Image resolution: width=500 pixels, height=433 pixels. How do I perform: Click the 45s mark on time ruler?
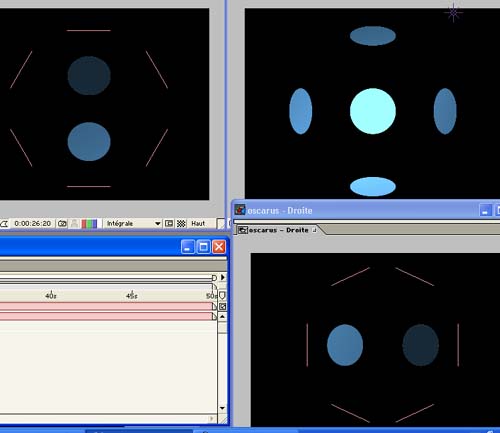click(x=132, y=296)
